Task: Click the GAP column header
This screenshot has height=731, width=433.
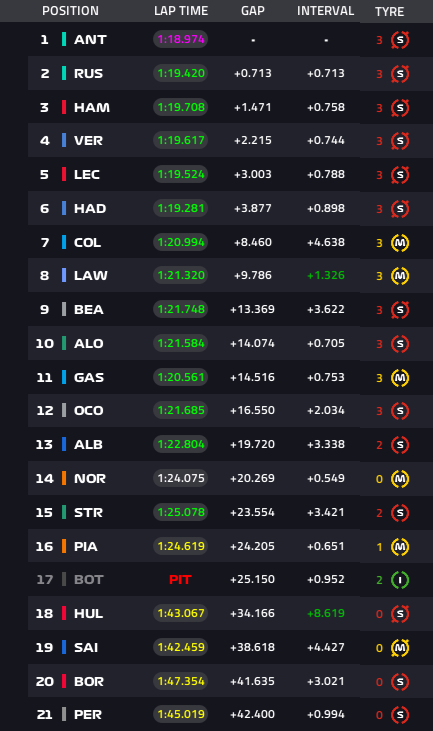Action: 253,11
